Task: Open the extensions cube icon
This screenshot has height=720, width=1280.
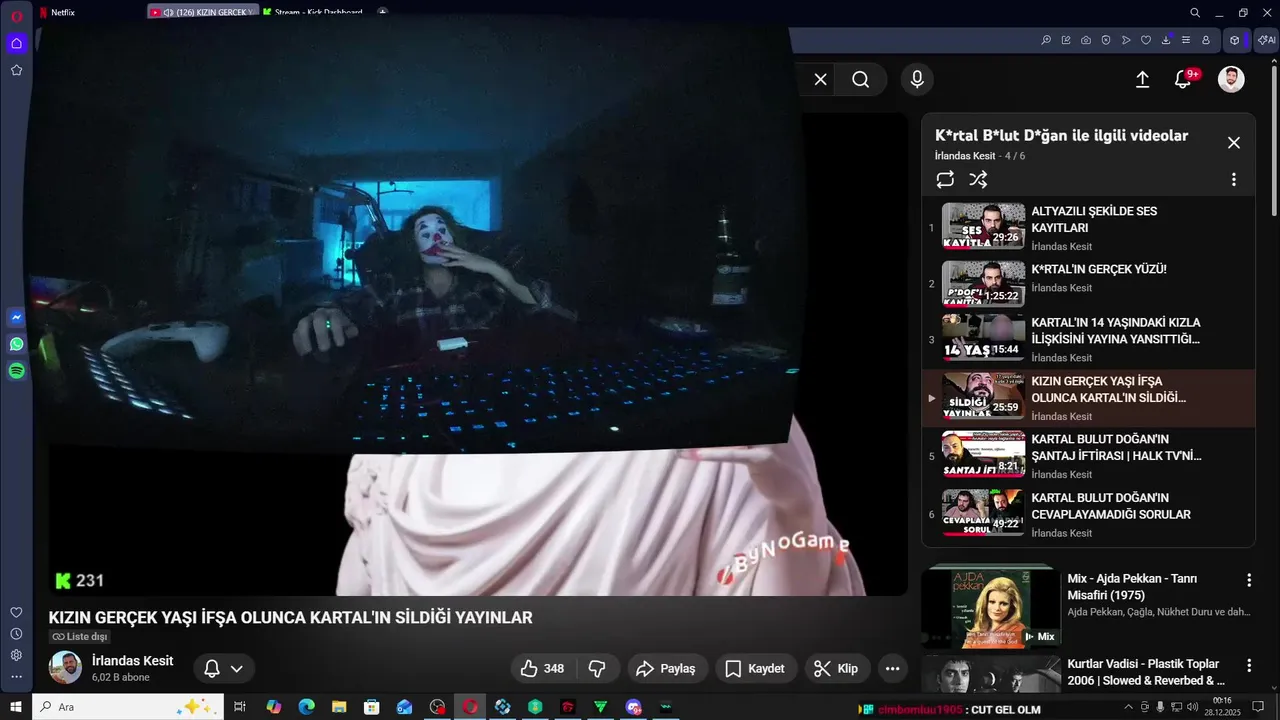Action: coord(1235,40)
